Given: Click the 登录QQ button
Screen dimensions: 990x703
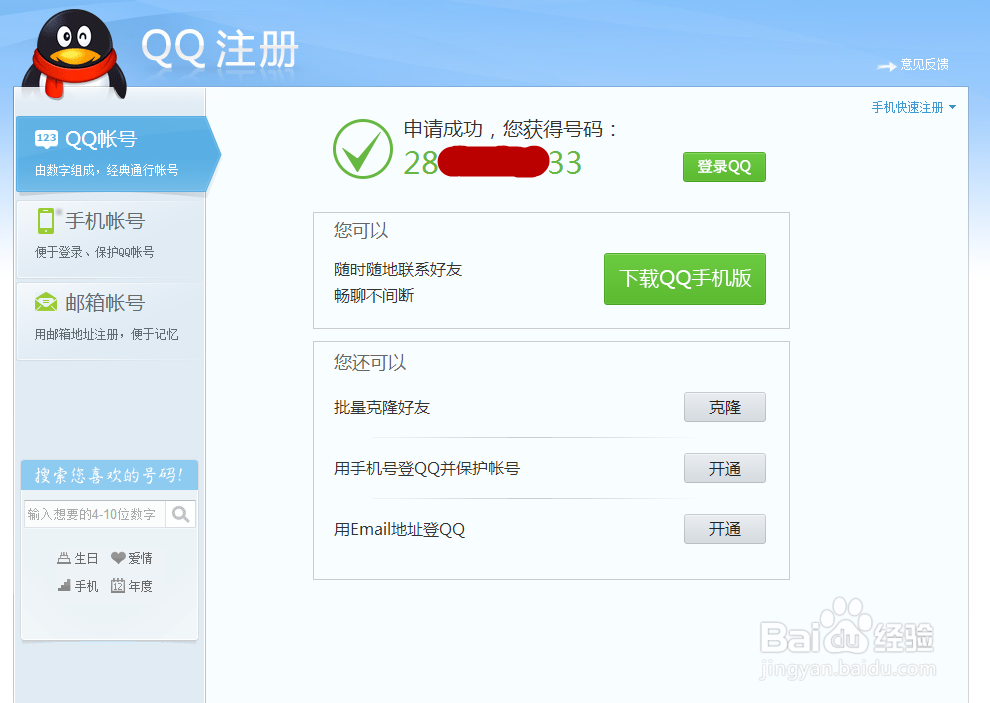Looking at the screenshot, I should [724, 167].
